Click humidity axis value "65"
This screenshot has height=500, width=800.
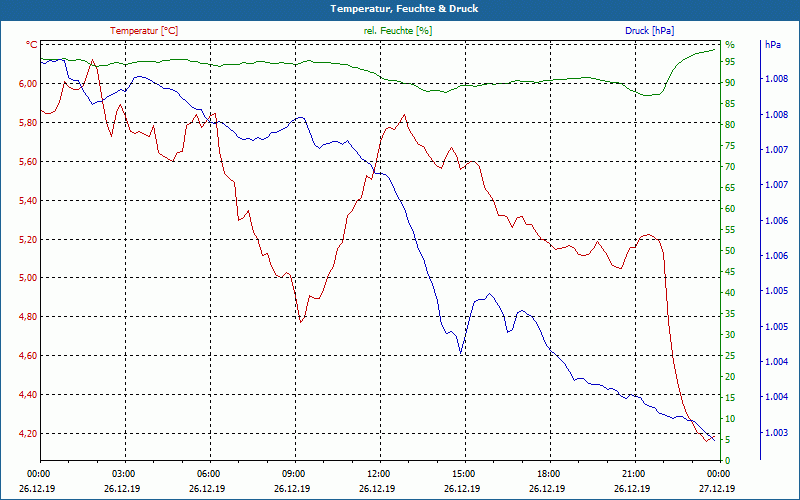point(730,188)
